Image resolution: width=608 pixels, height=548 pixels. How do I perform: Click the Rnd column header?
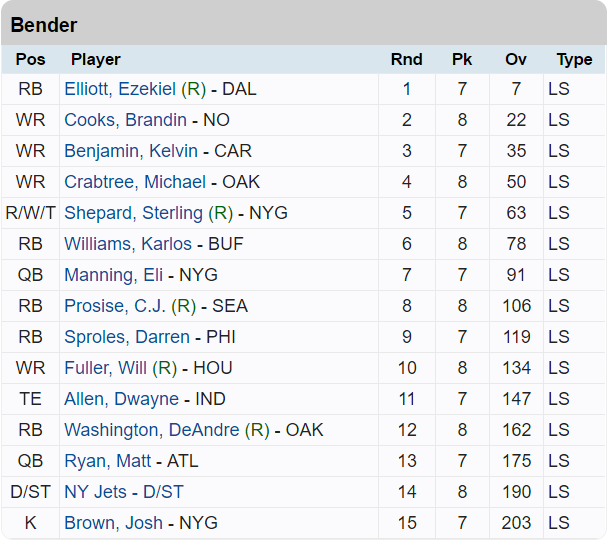pyautogui.click(x=406, y=60)
